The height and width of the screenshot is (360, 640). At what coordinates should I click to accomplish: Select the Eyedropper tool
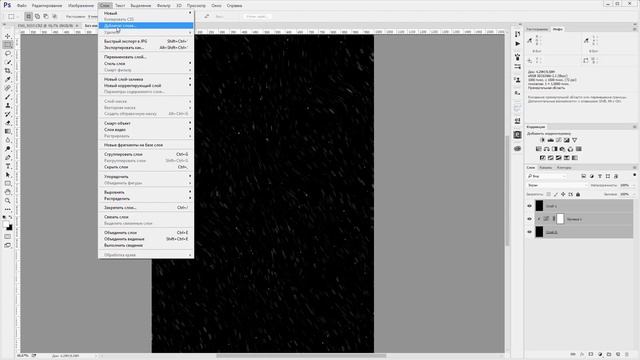click(x=8, y=79)
